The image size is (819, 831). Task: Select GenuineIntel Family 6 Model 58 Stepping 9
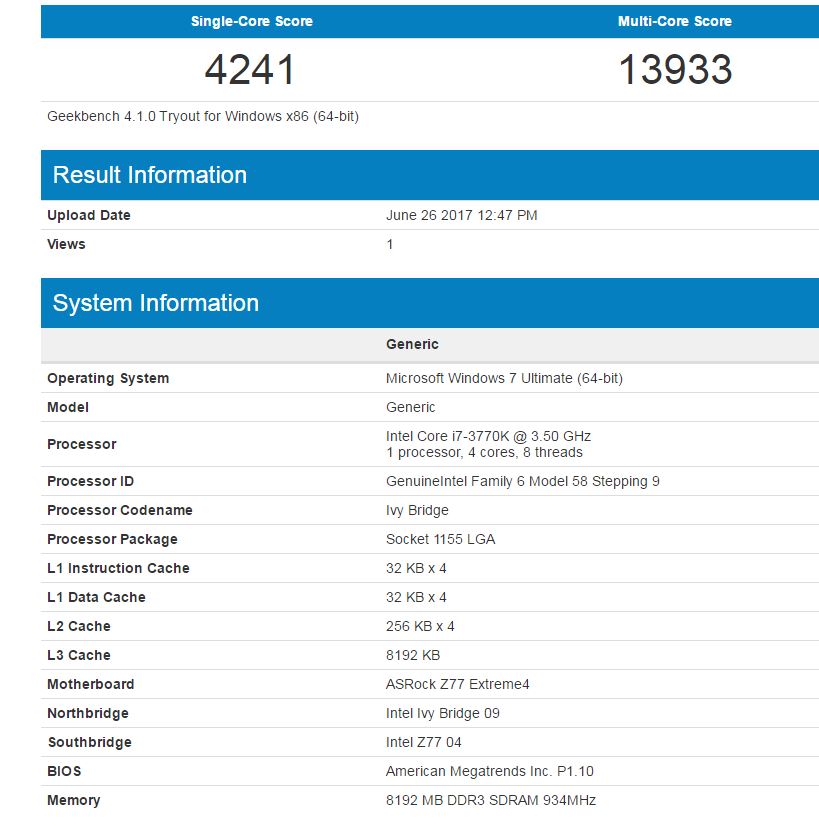click(523, 481)
